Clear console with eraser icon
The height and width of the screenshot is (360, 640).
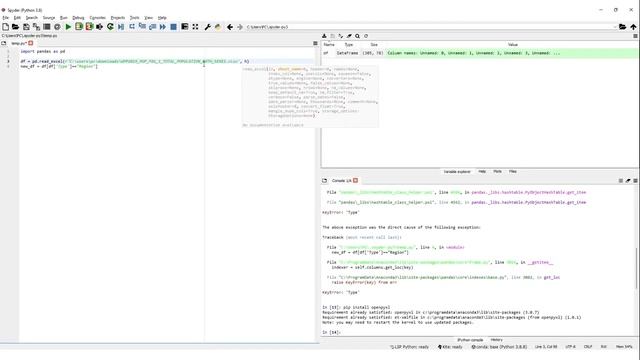point(628,180)
